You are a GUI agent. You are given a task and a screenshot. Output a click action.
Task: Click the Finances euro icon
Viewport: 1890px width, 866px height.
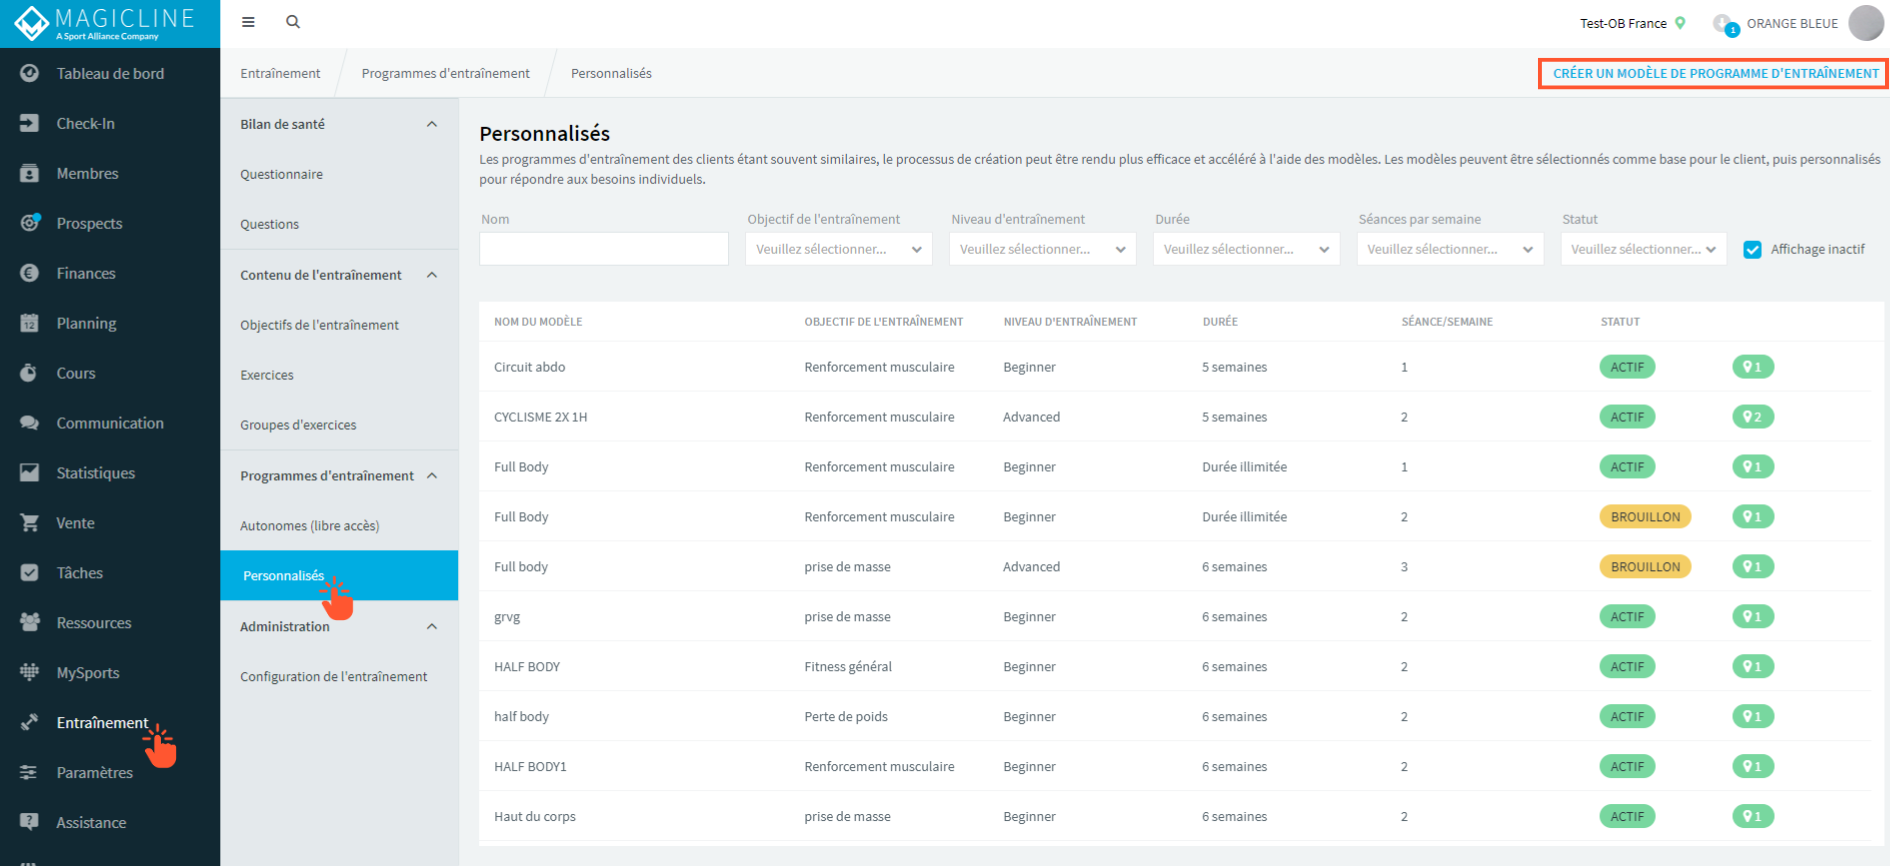coord(30,273)
